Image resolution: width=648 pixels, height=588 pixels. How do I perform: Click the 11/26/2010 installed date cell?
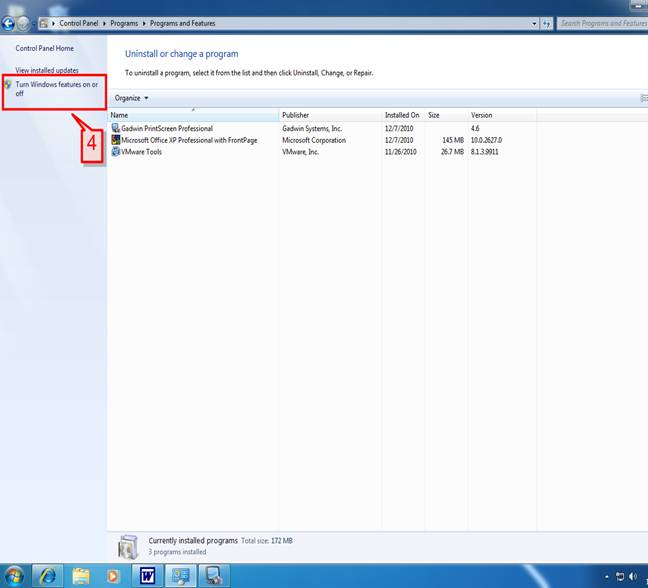(x=400, y=152)
